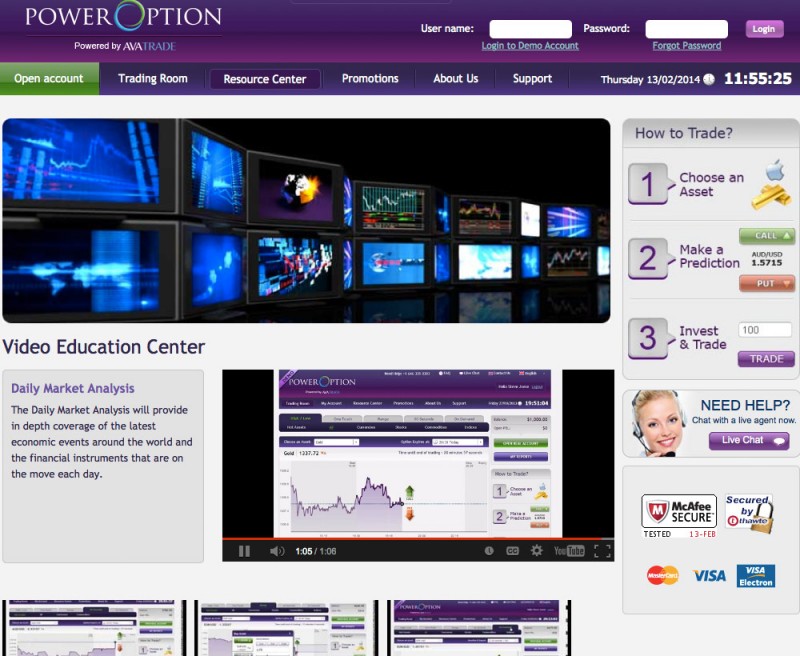Viewport: 800px width, 656px height.
Task: Click the 1:05 / 1:06 video time
Action: pos(316,551)
